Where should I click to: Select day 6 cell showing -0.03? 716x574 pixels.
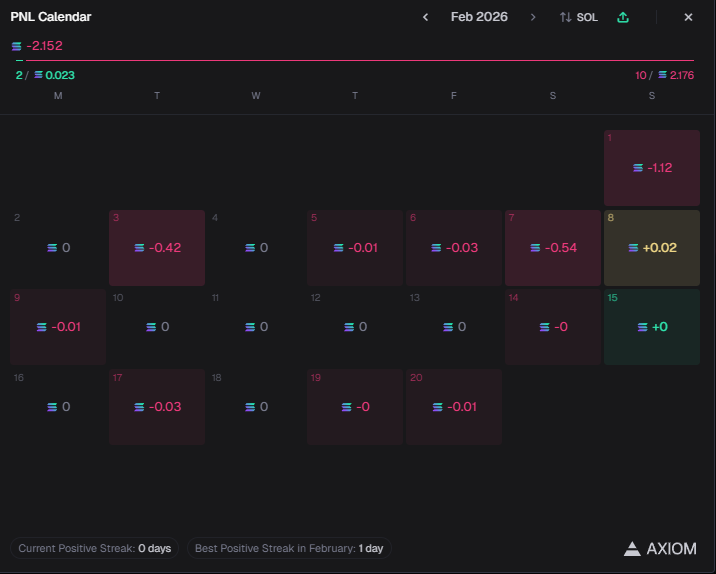pos(454,248)
